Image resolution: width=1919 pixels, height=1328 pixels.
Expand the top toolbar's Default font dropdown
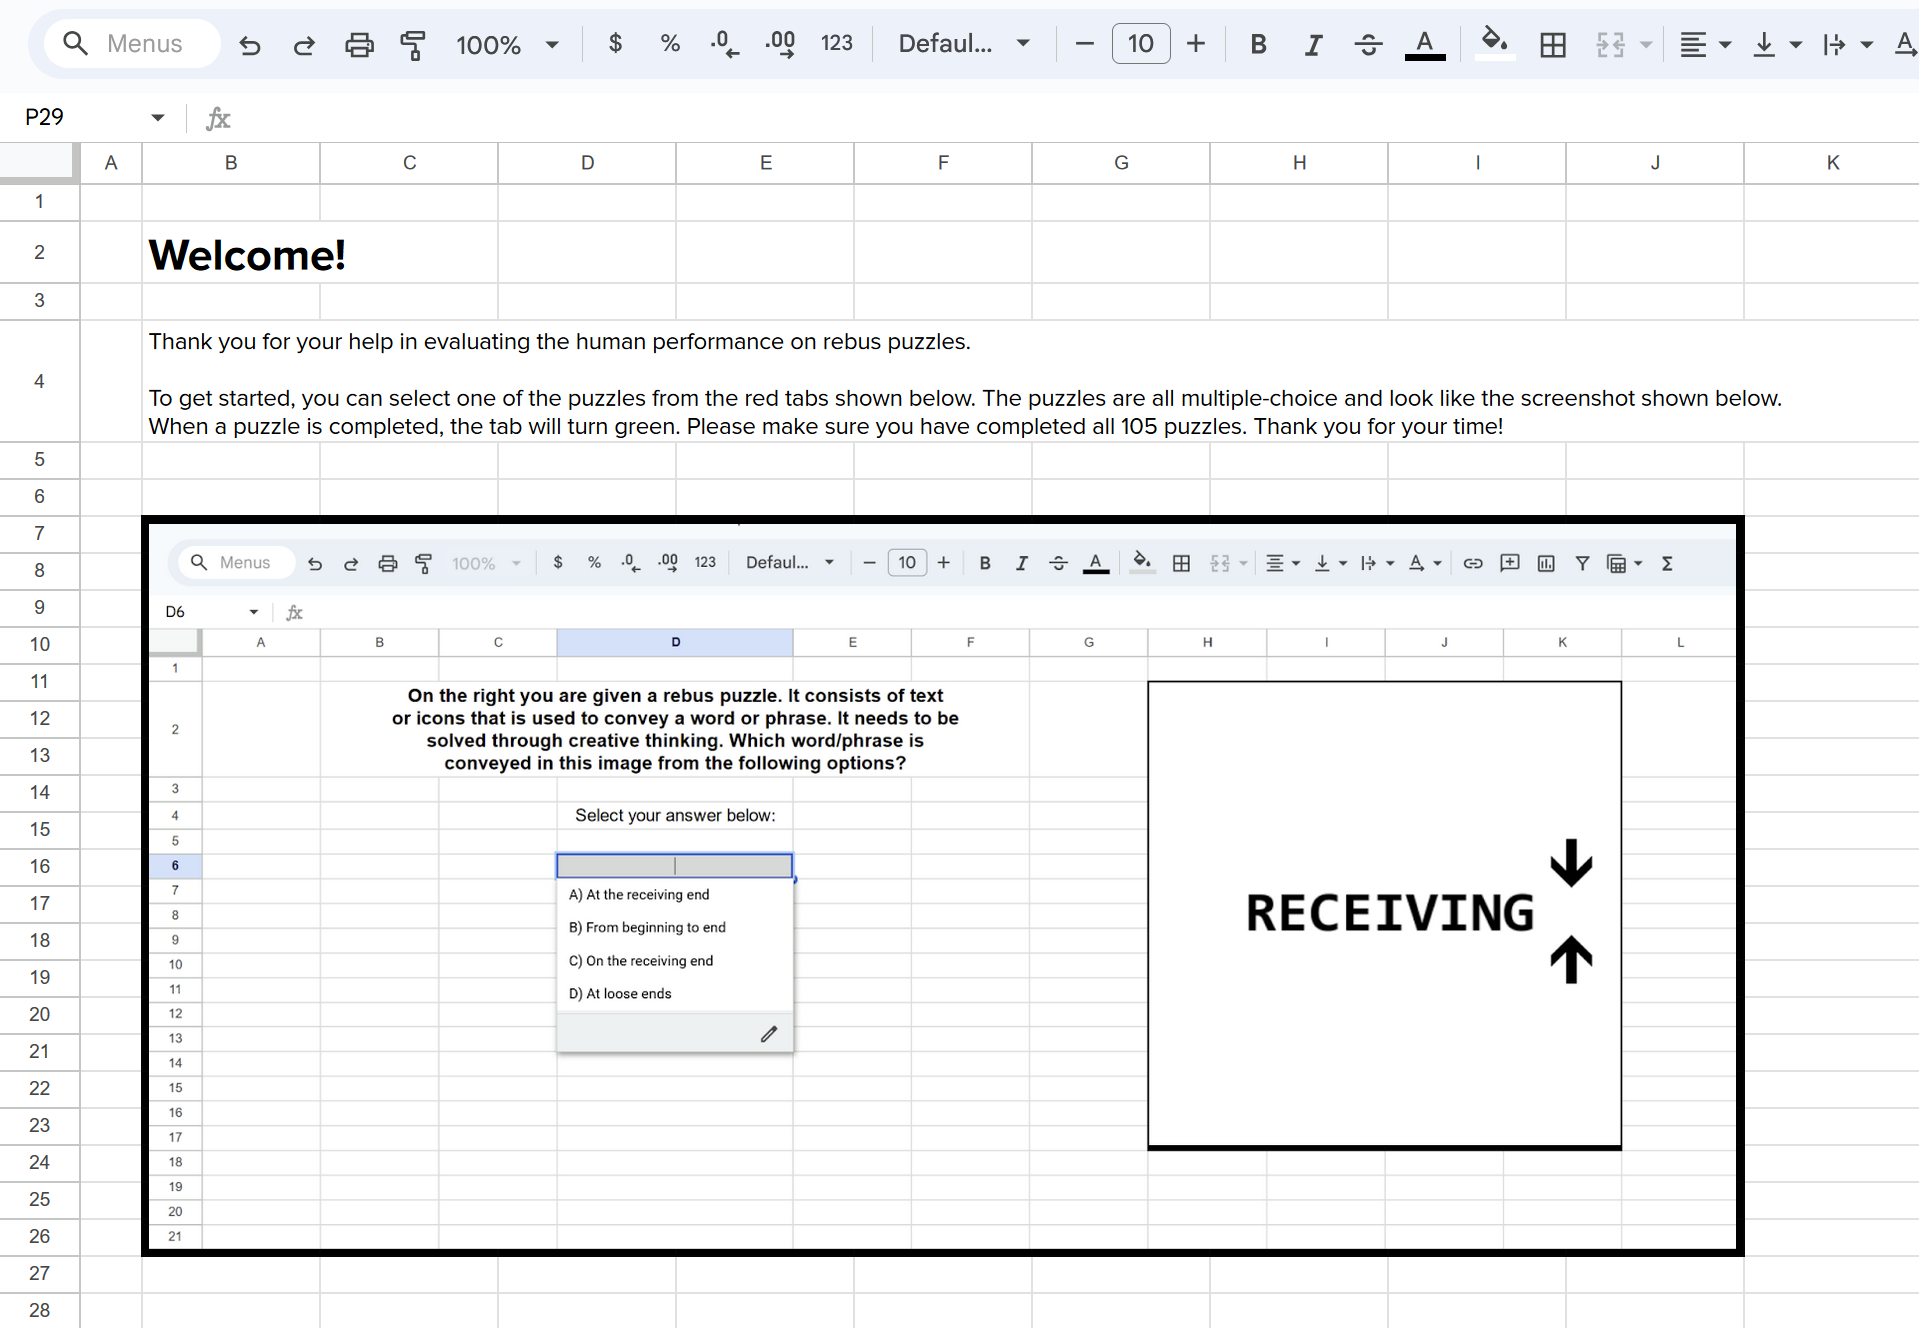click(x=963, y=44)
